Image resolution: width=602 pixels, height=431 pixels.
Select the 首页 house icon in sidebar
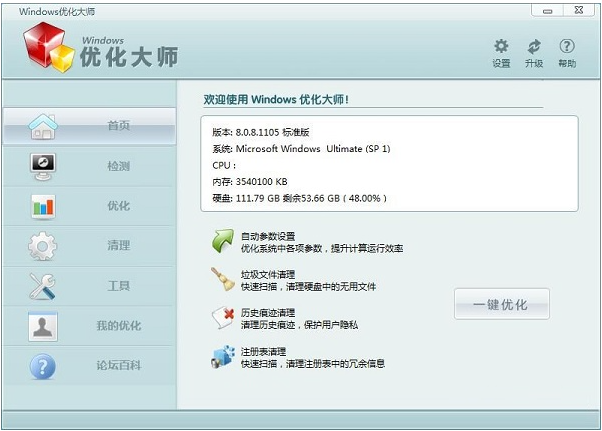(x=43, y=126)
